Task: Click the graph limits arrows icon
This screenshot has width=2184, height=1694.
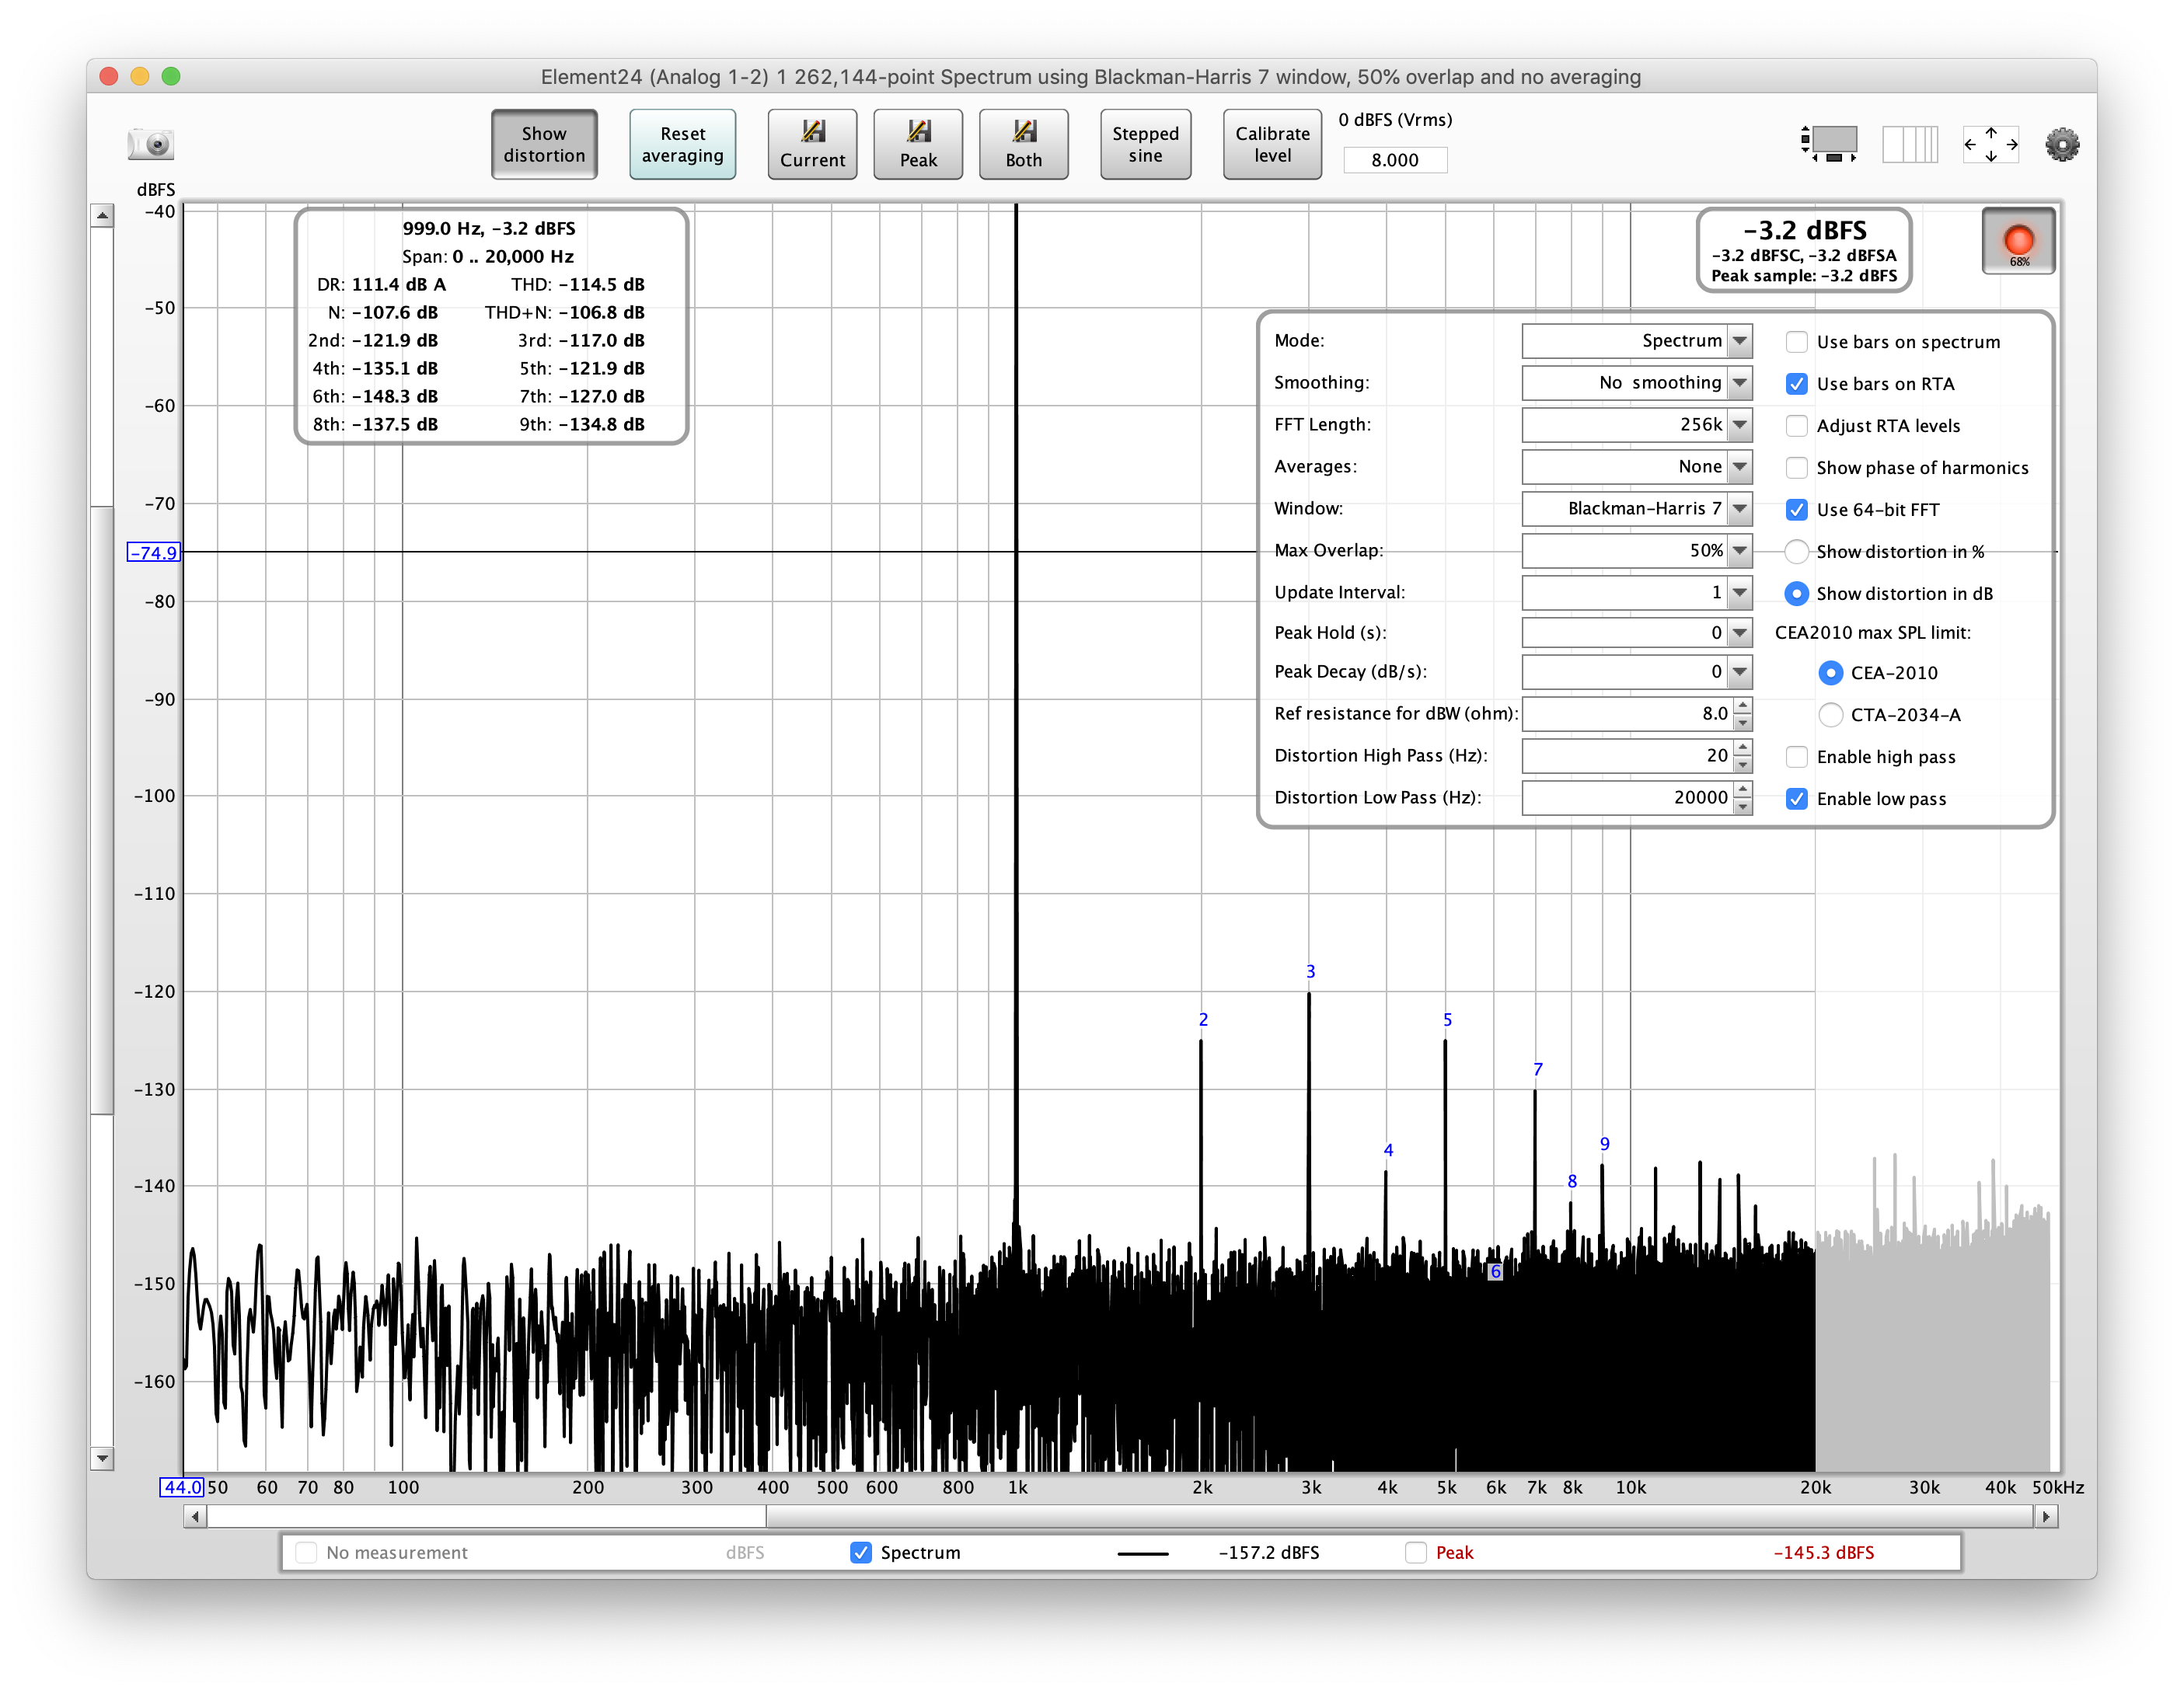Action: [x=1990, y=144]
